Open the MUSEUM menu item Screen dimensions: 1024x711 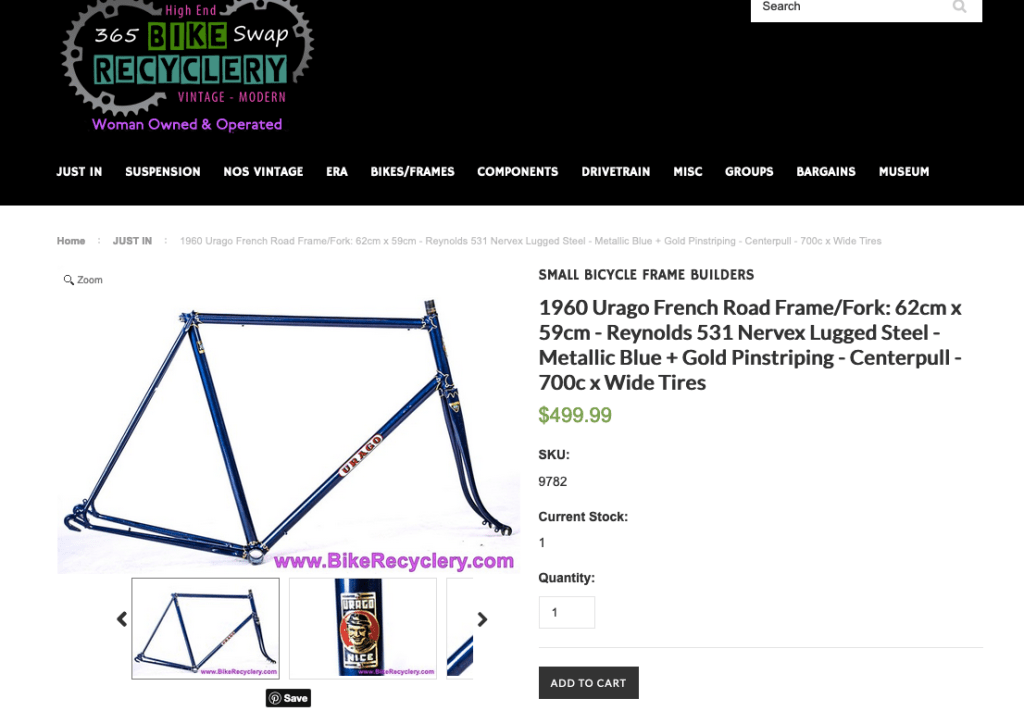click(904, 172)
